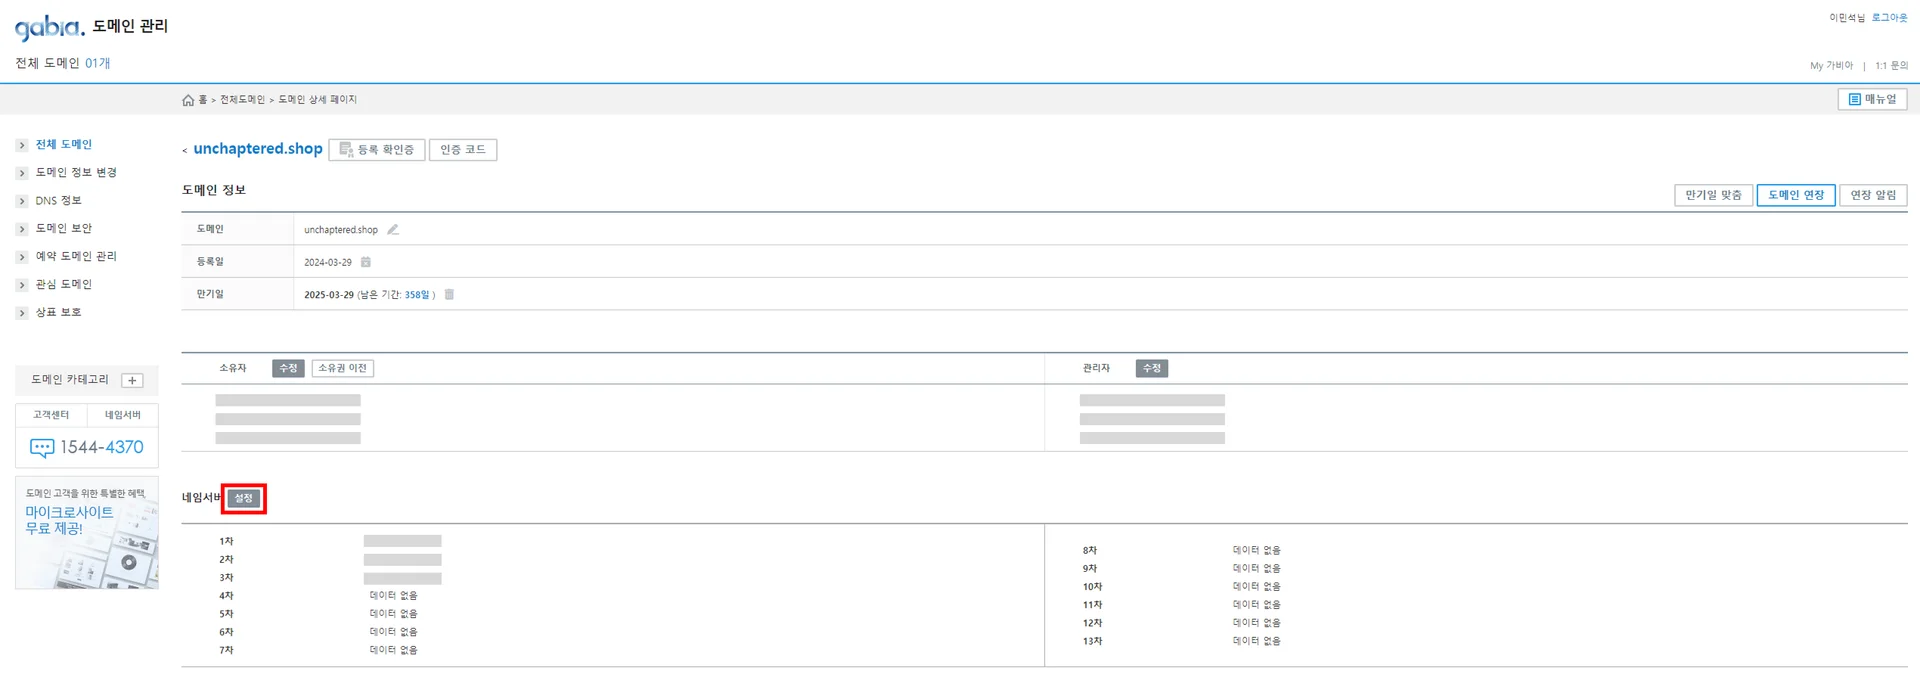
Task: Open the 매뉴얼 manual button
Action: point(1872,100)
